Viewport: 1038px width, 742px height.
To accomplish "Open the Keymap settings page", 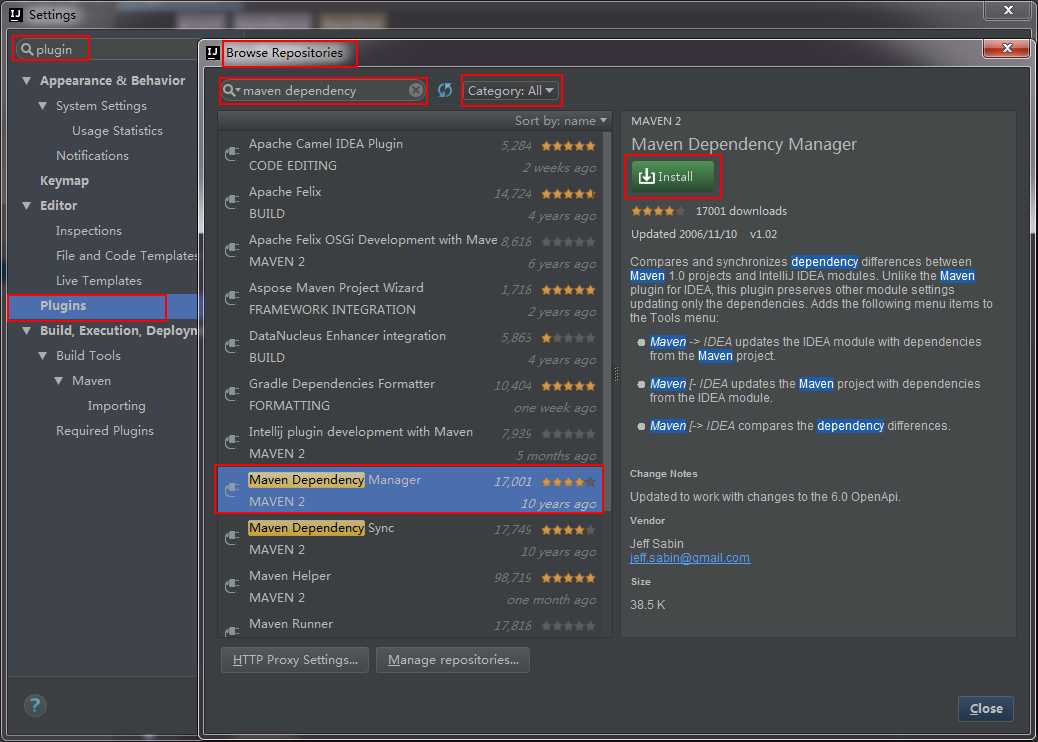I will pyautogui.click(x=64, y=181).
